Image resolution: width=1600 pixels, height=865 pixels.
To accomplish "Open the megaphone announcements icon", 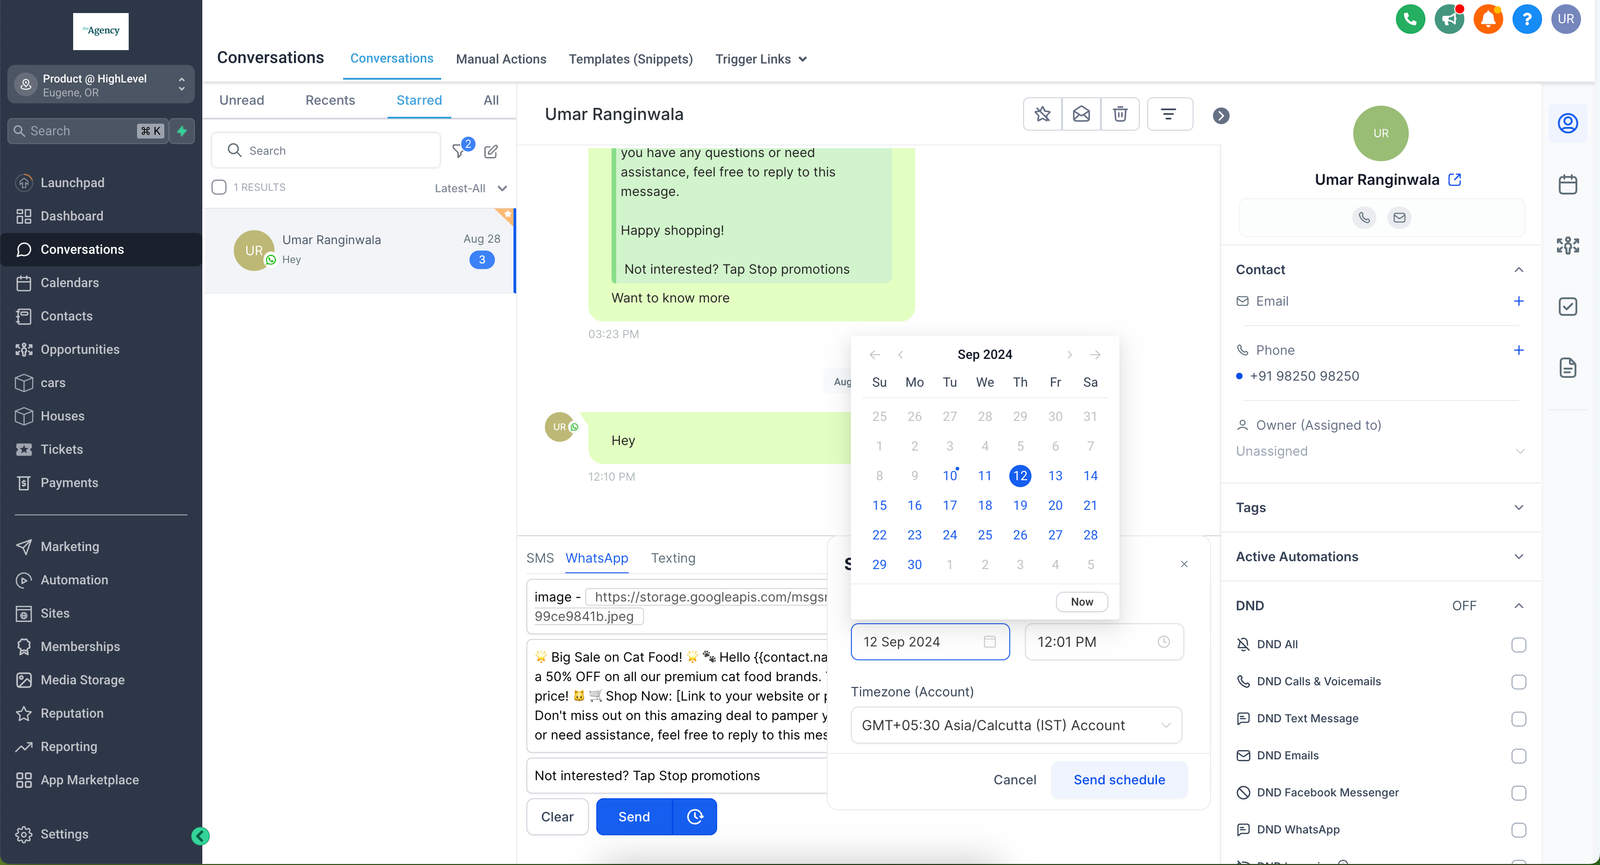I will tap(1449, 19).
